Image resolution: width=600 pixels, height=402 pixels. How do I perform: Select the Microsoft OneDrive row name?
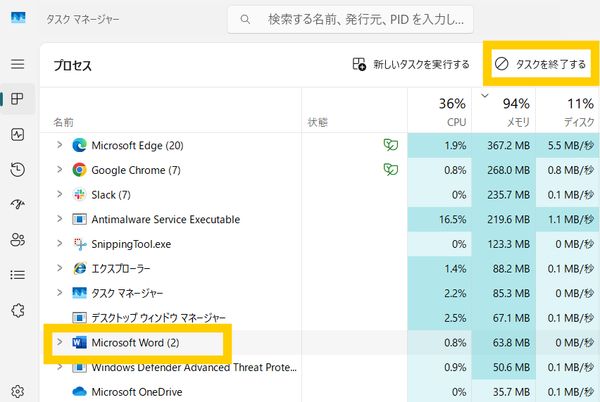tap(137, 392)
